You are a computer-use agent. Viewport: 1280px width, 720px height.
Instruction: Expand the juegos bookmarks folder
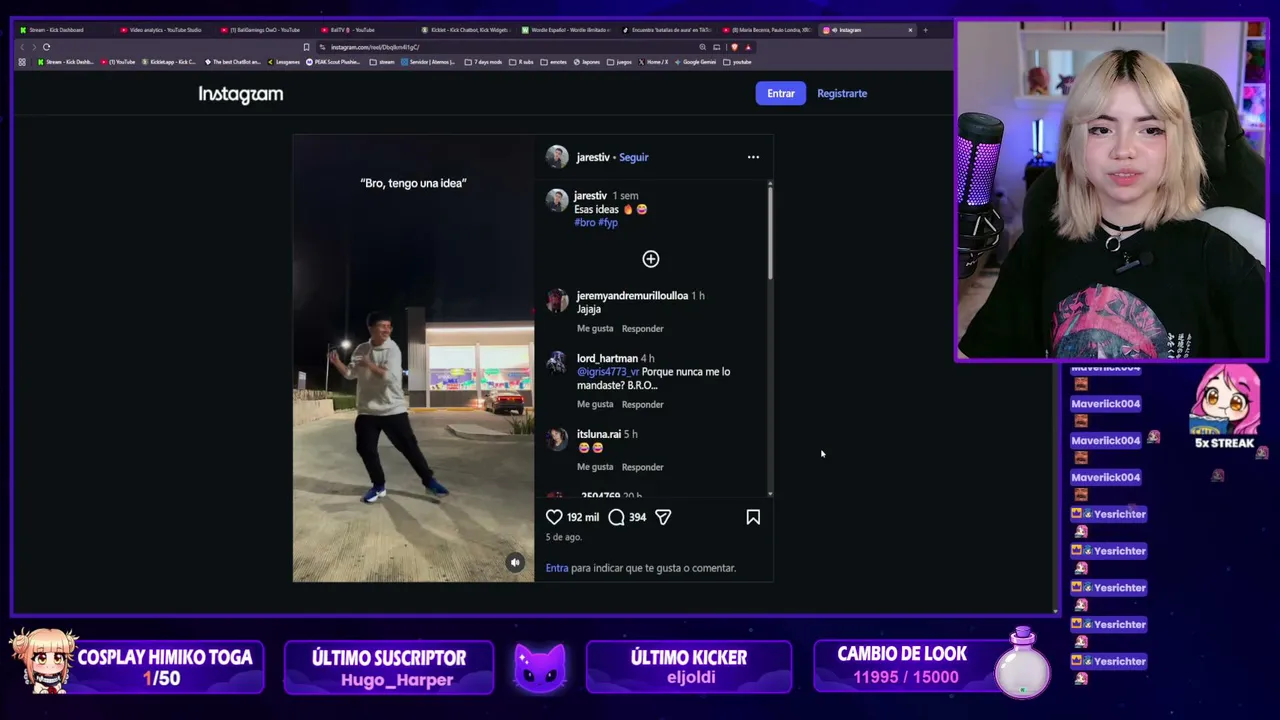620,62
